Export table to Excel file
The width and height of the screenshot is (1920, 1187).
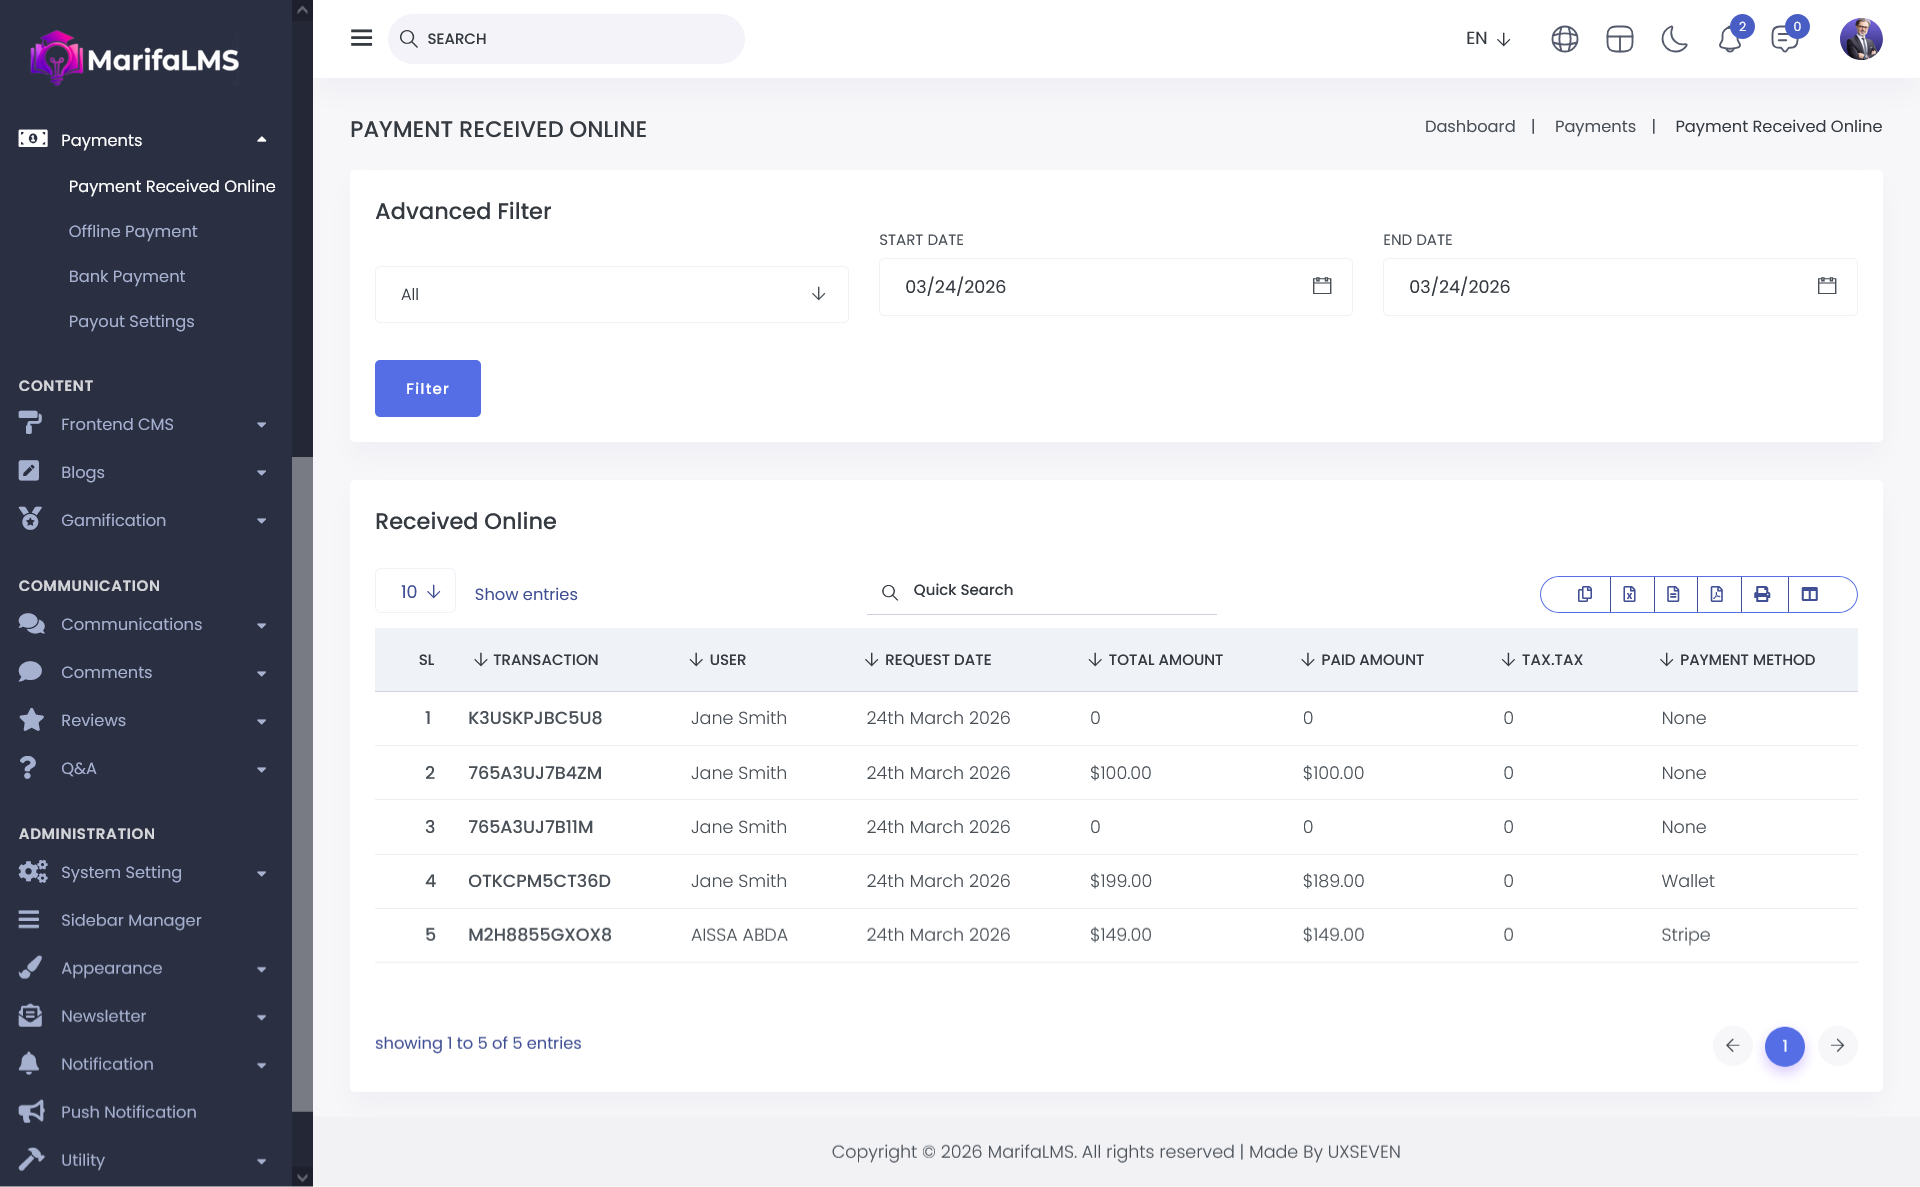[1629, 594]
